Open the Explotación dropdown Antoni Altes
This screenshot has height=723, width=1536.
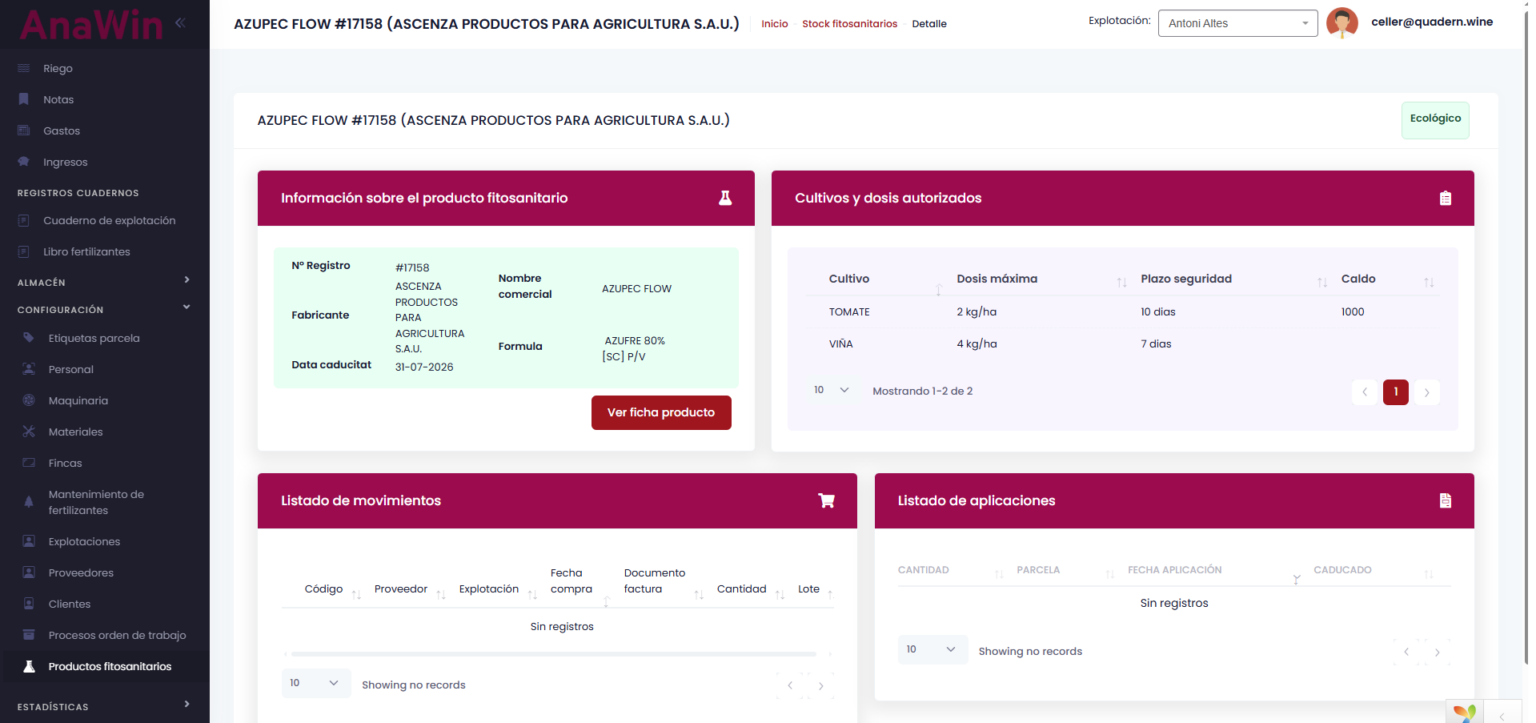[x=1237, y=23]
